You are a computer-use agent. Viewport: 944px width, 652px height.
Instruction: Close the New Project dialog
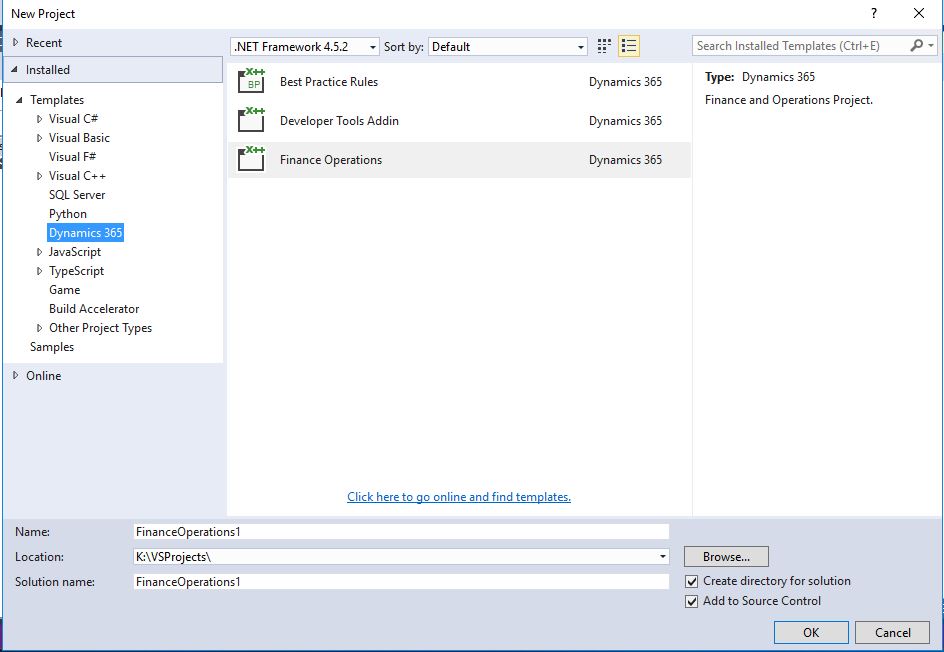tap(919, 14)
